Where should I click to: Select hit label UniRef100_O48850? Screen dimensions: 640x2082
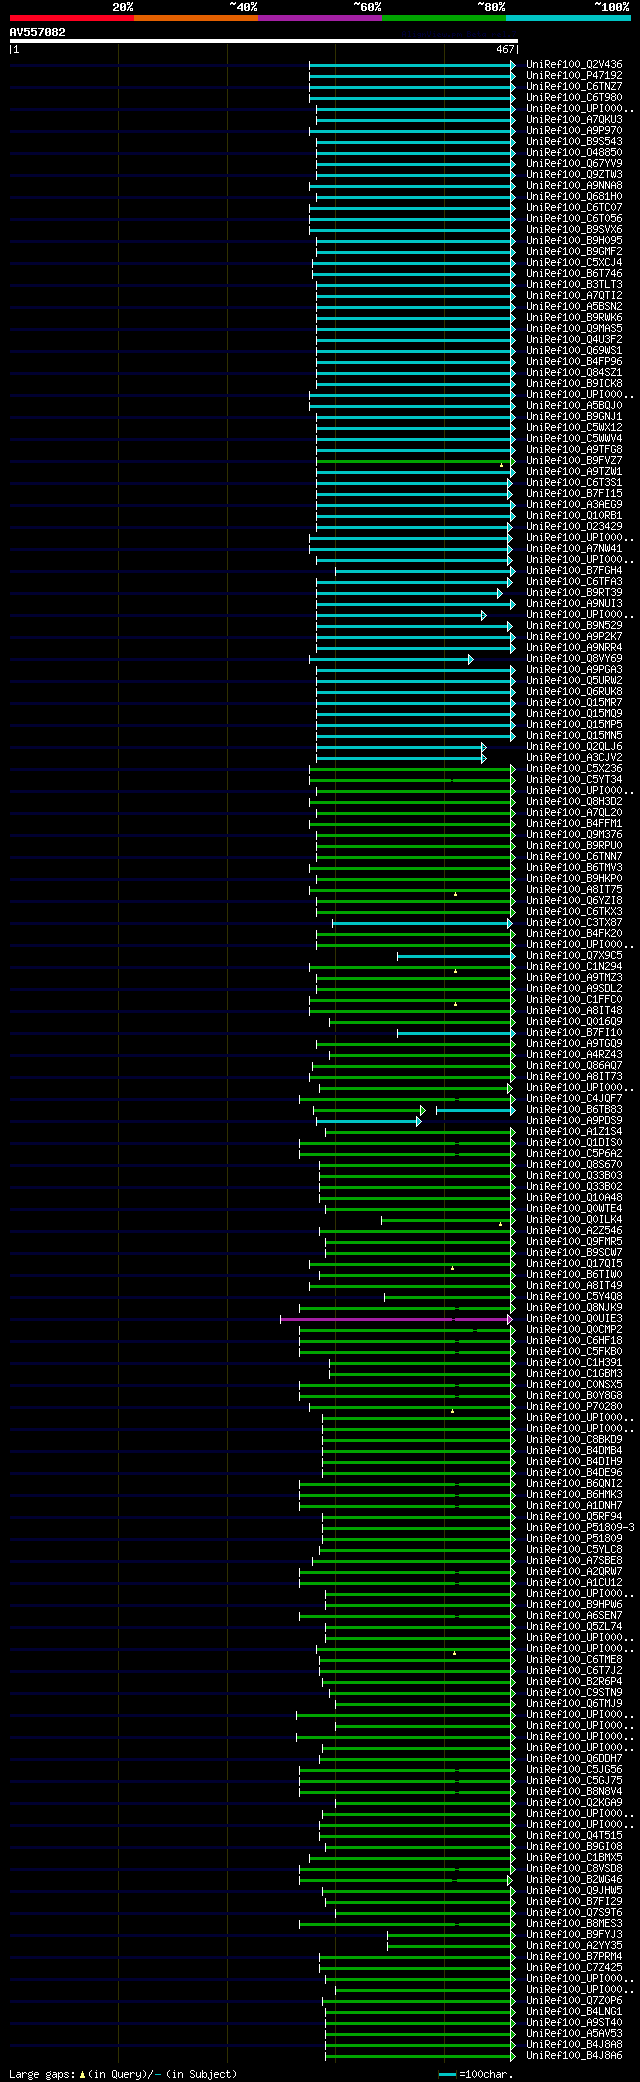click(574, 153)
